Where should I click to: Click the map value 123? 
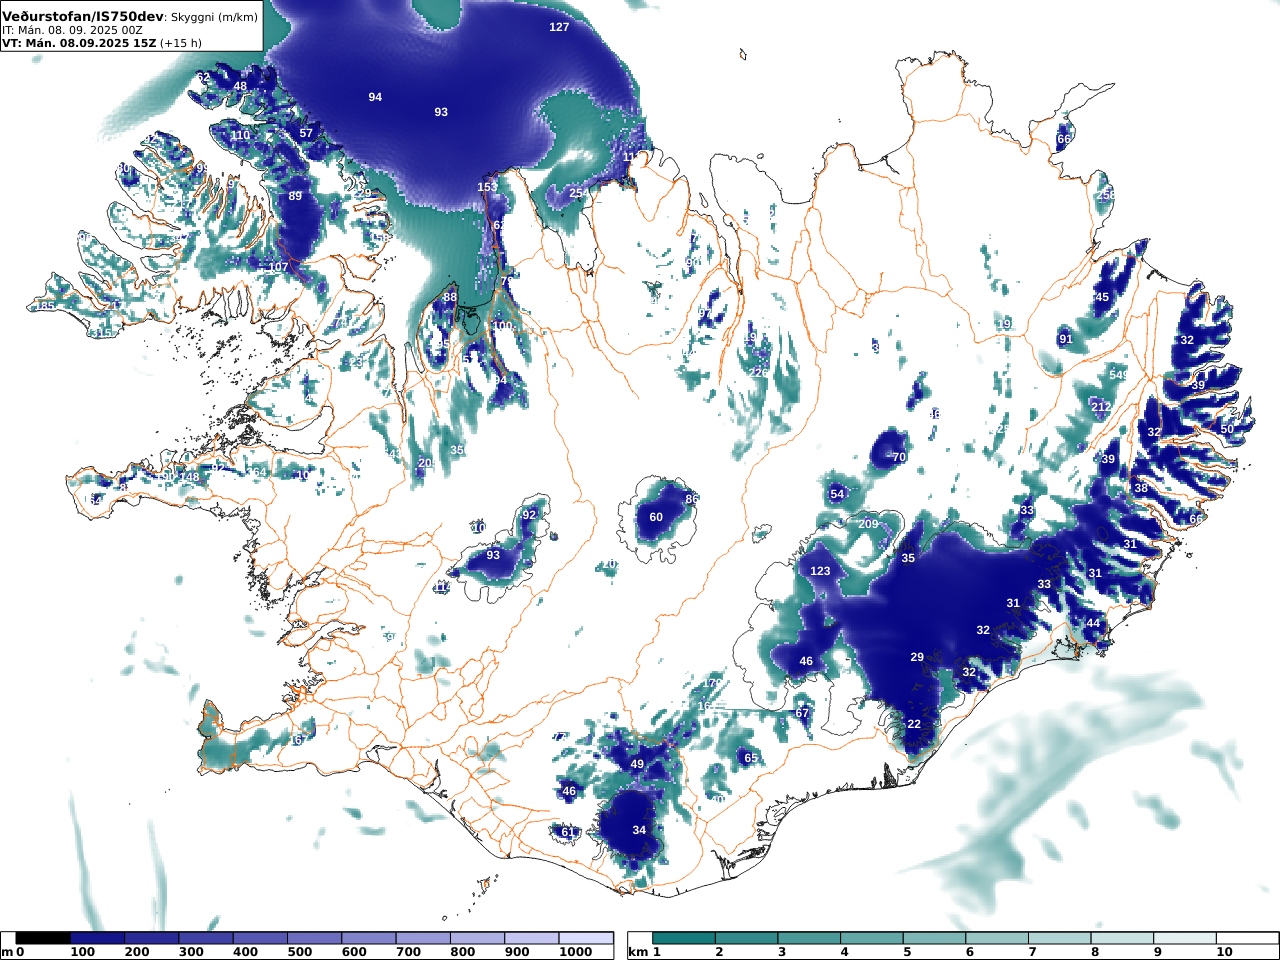[x=820, y=571]
